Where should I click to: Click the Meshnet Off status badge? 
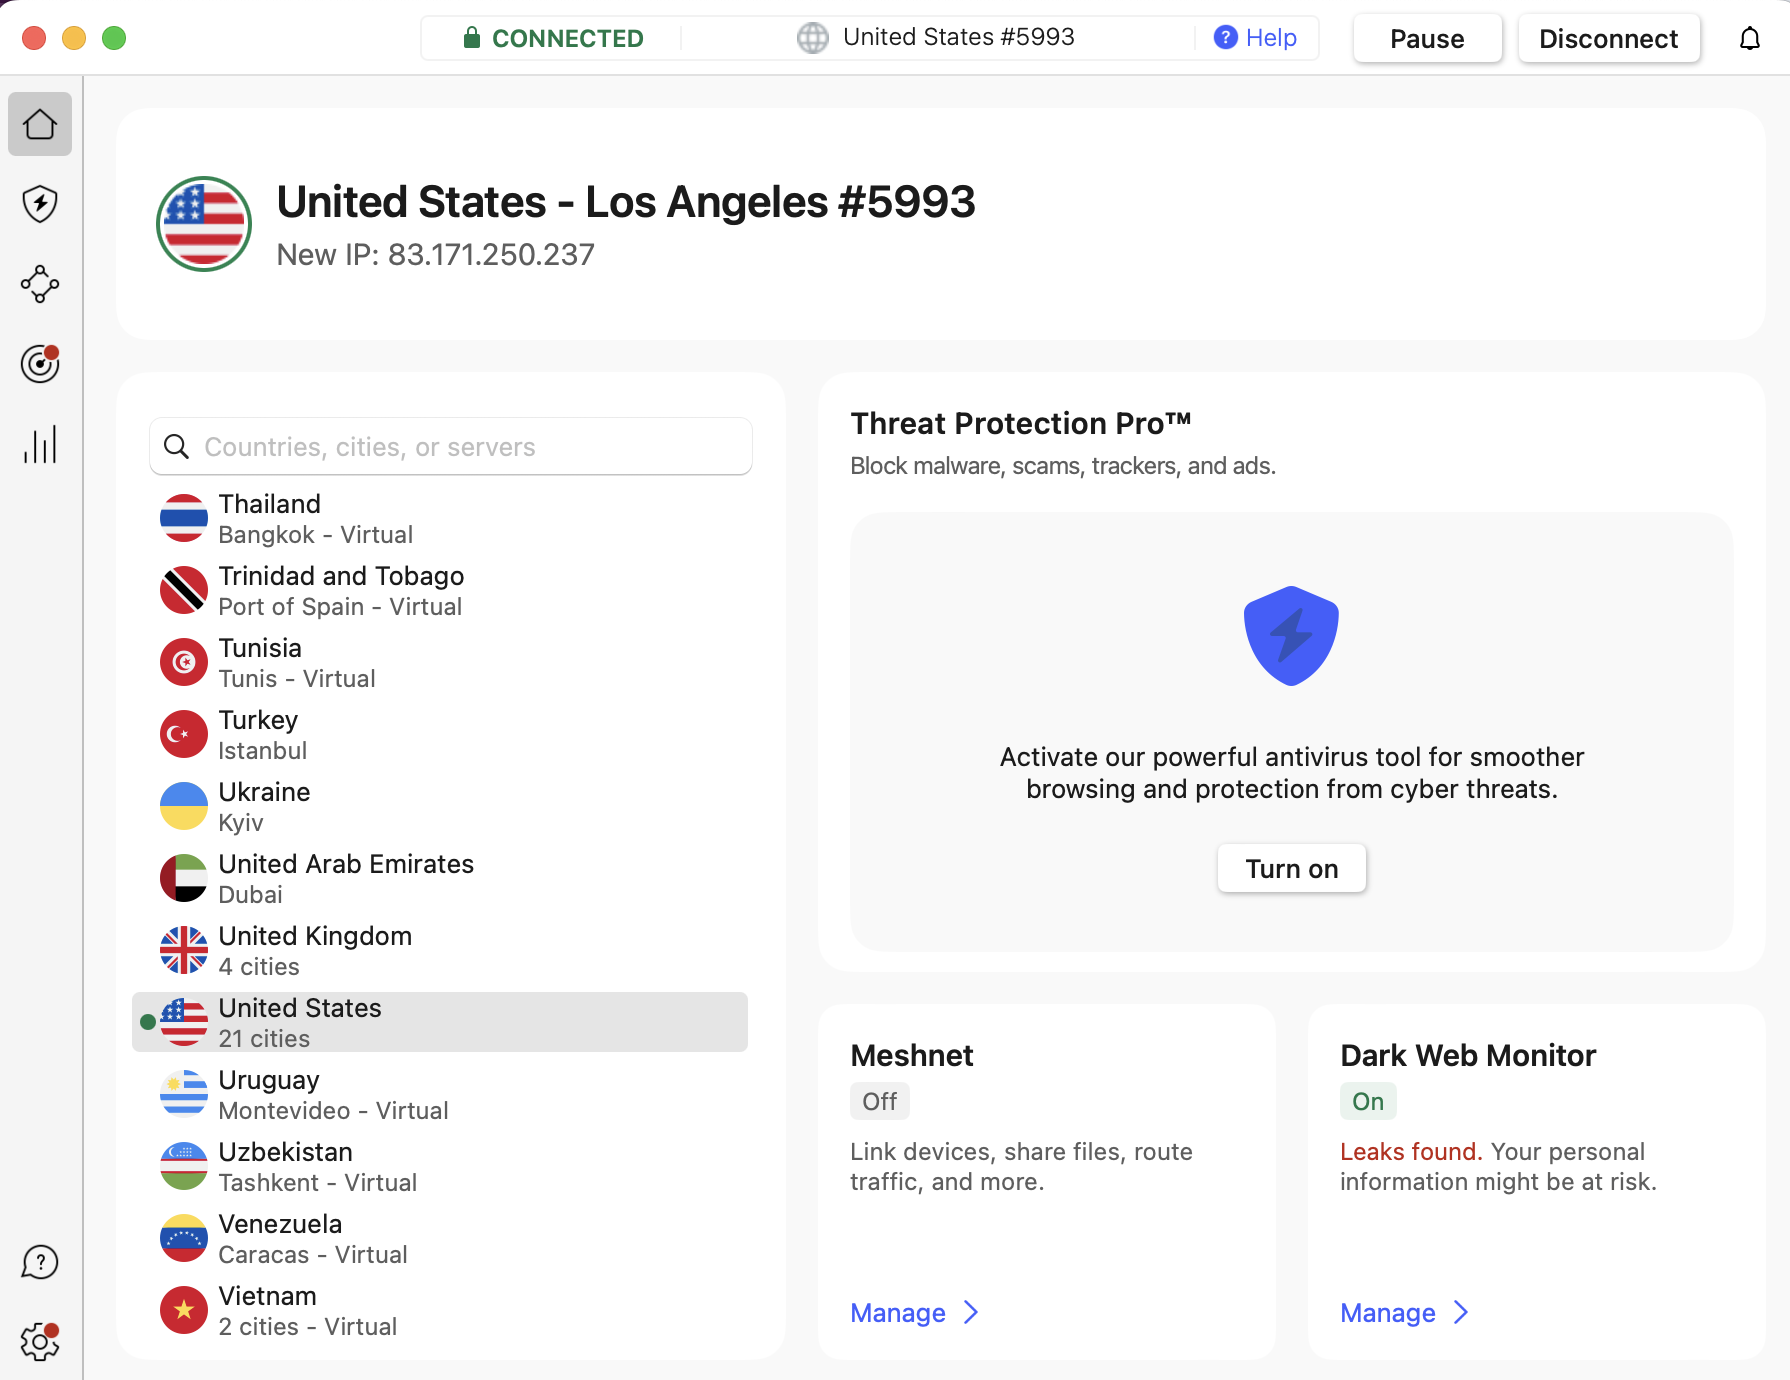point(880,1101)
